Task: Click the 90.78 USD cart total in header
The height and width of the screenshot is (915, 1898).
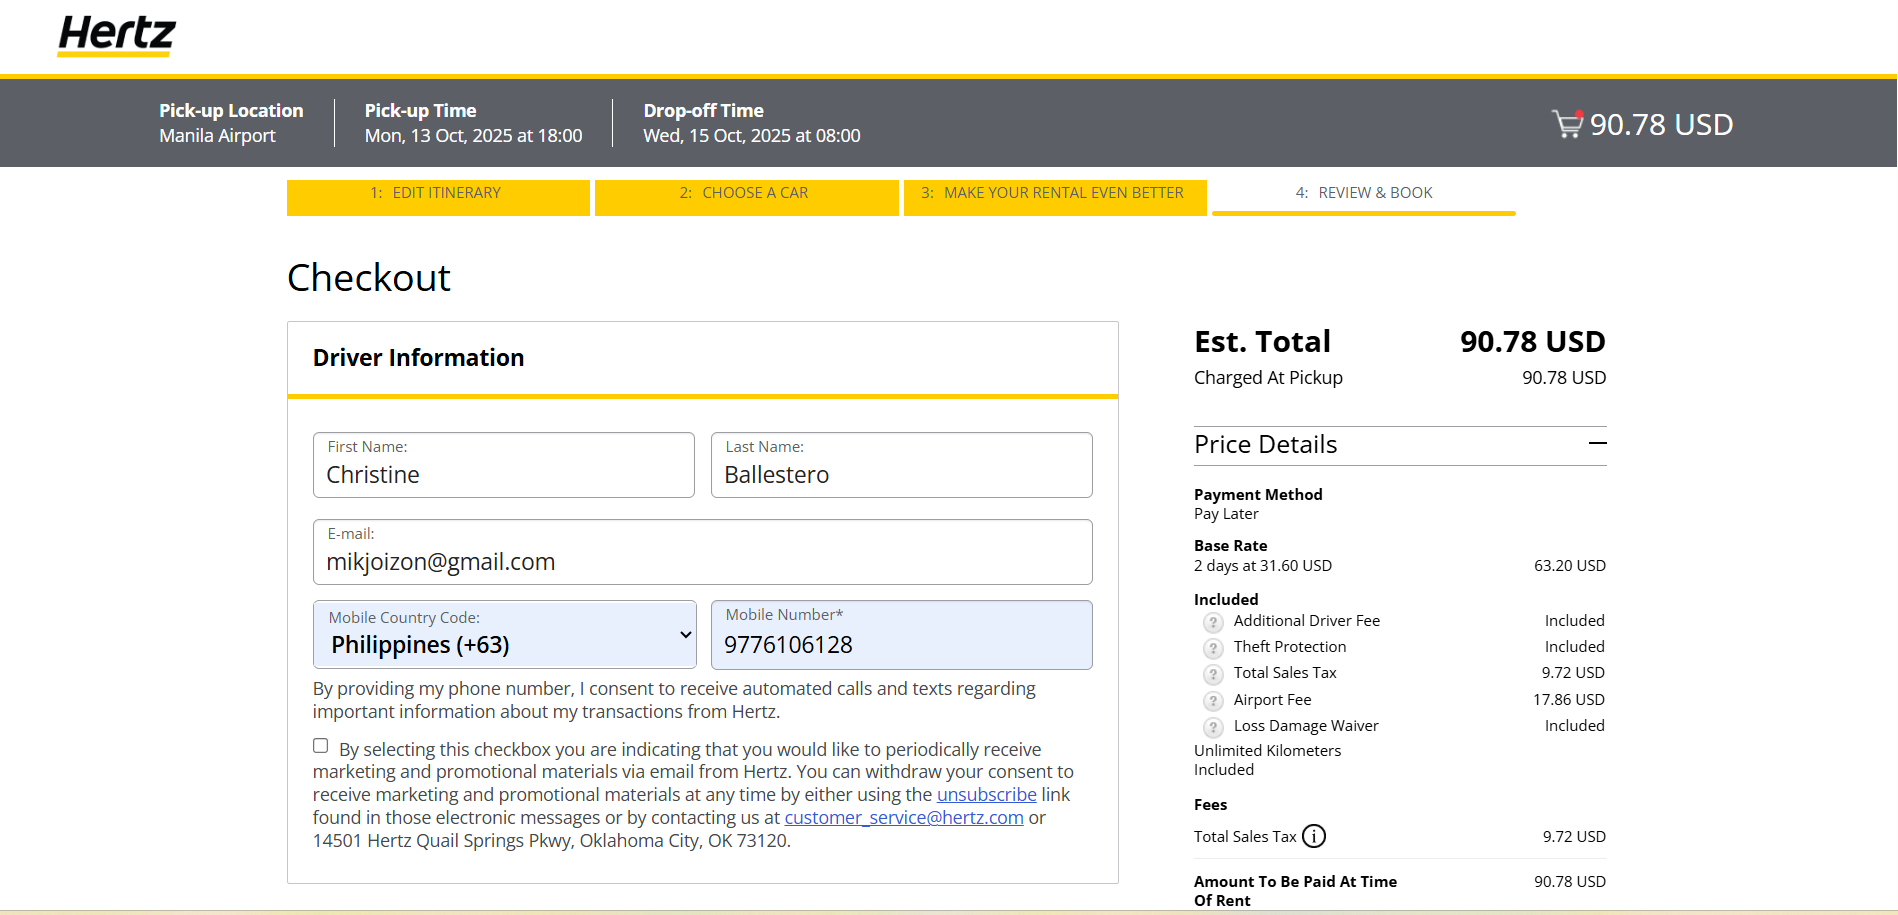Action: click(1662, 124)
